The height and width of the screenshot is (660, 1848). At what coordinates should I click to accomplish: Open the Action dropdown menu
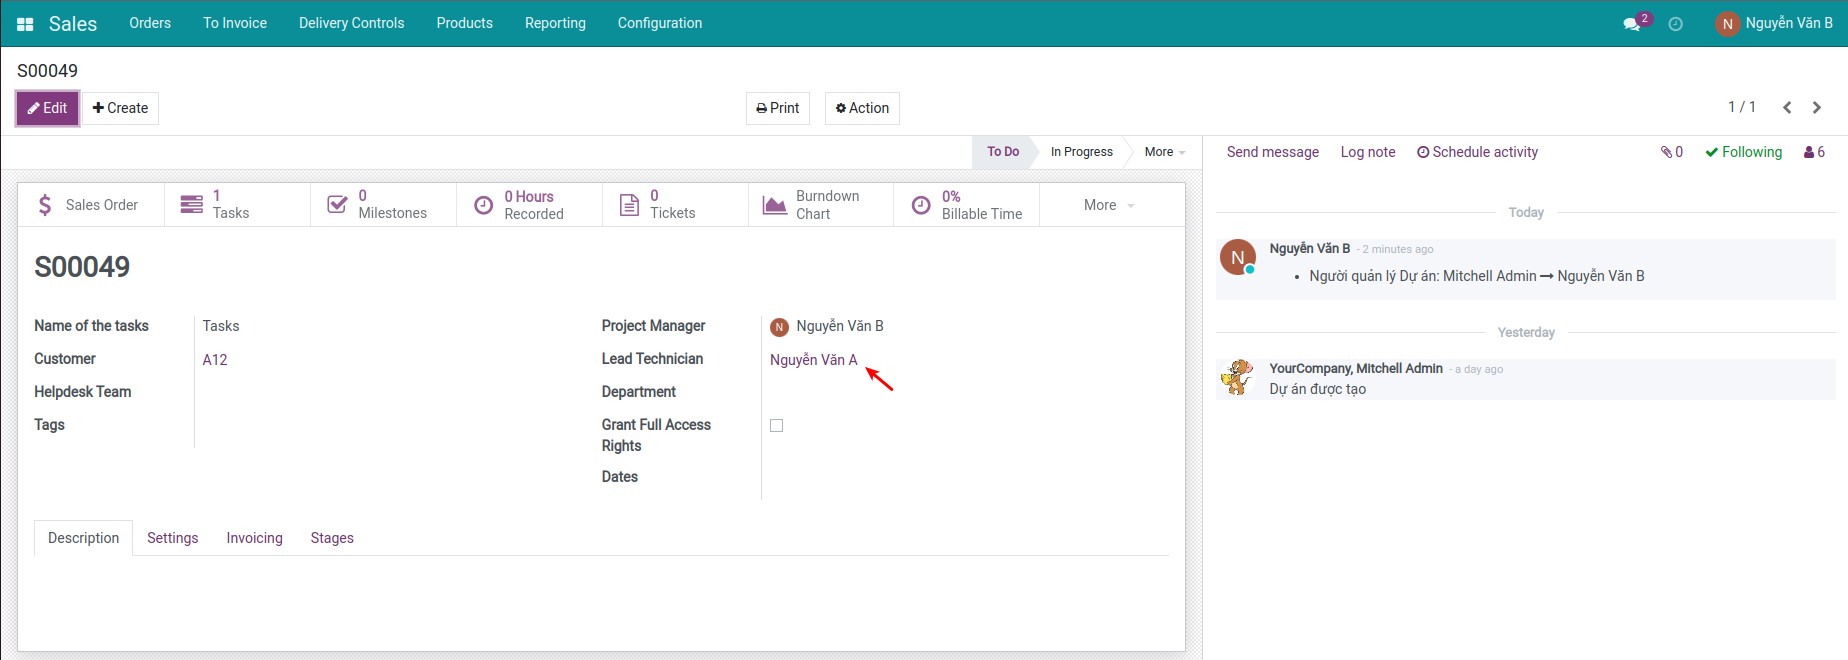(x=862, y=108)
